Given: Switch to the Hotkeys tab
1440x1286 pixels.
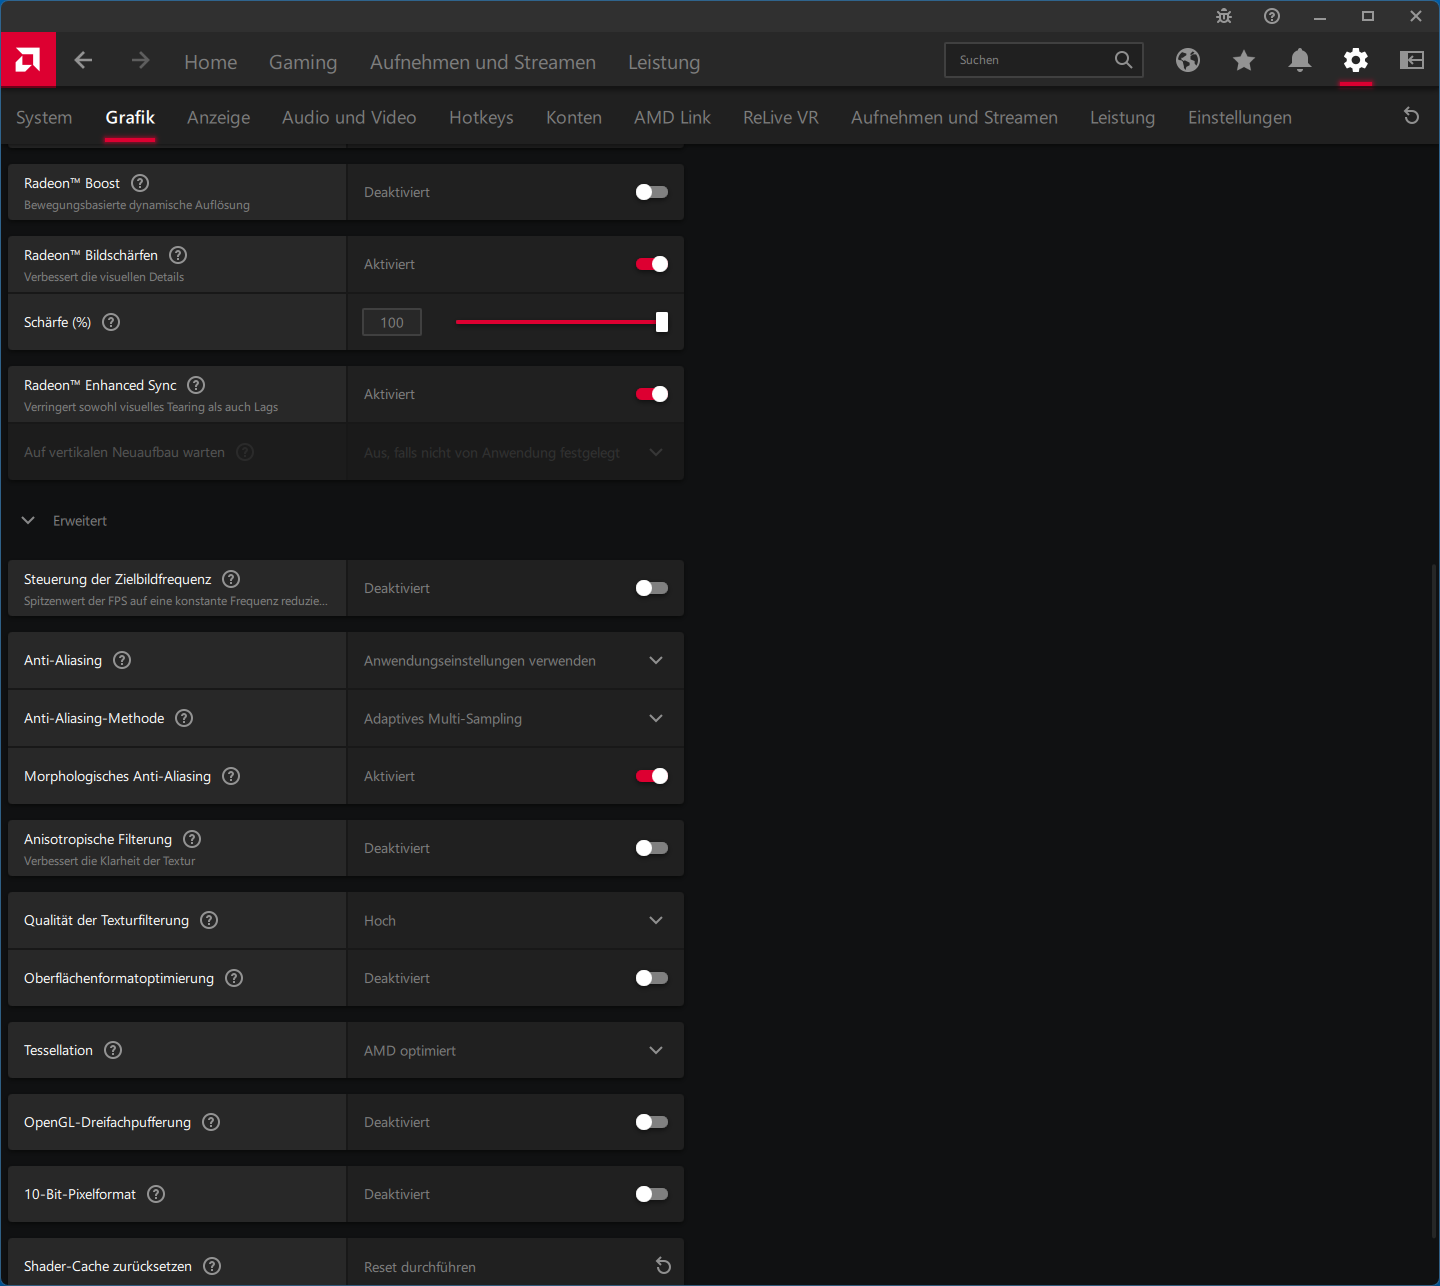Looking at the screenshot, I should click(x=481, y=117).
